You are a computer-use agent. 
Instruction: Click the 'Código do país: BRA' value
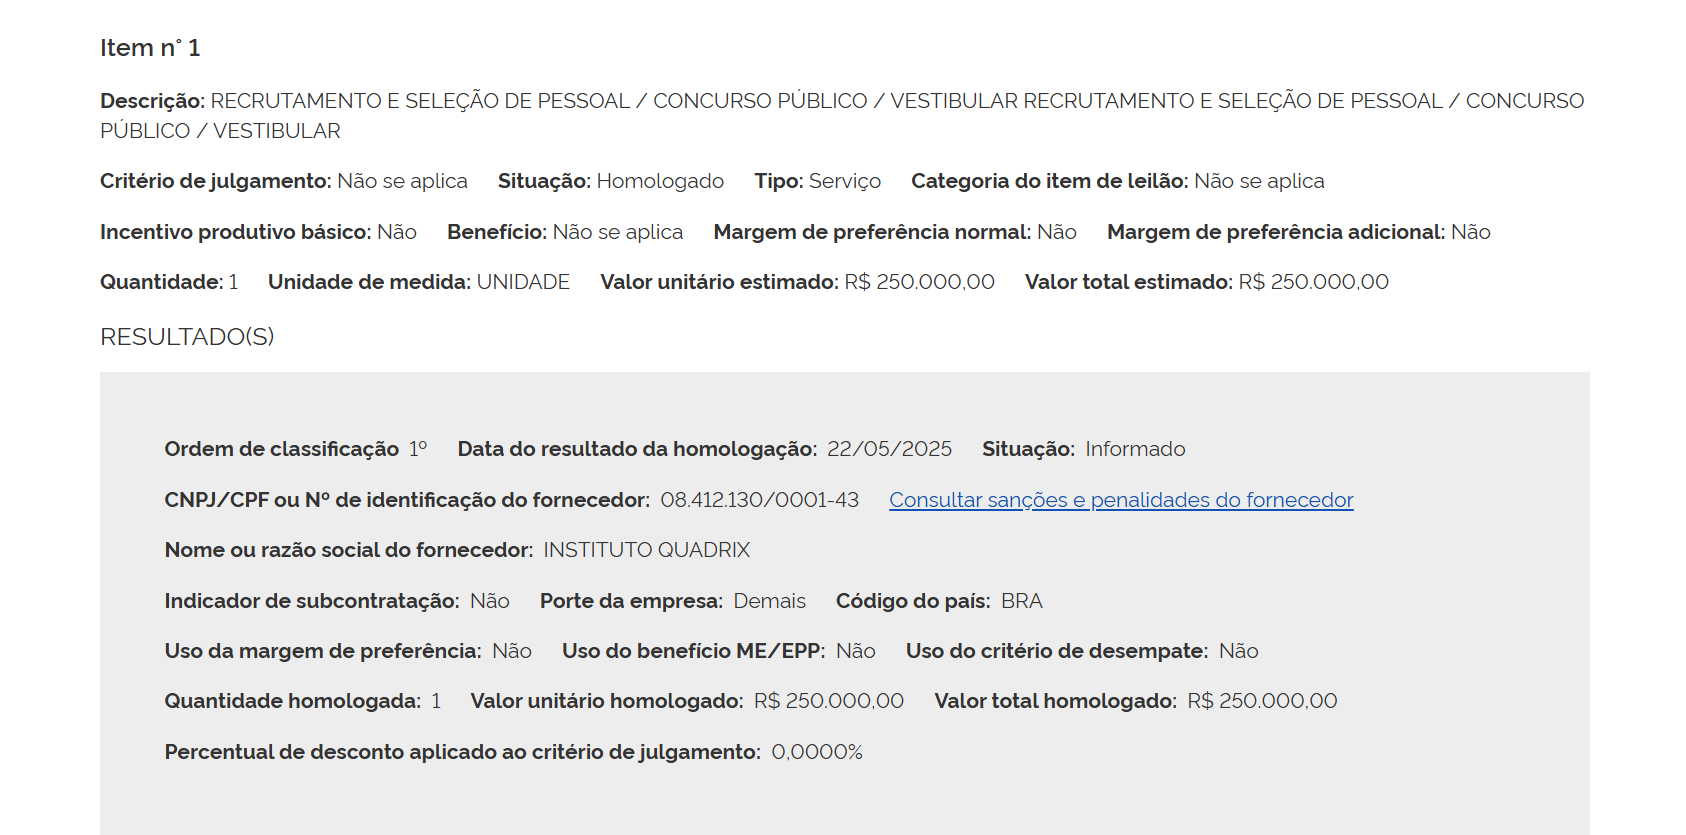pos(1021,601)
